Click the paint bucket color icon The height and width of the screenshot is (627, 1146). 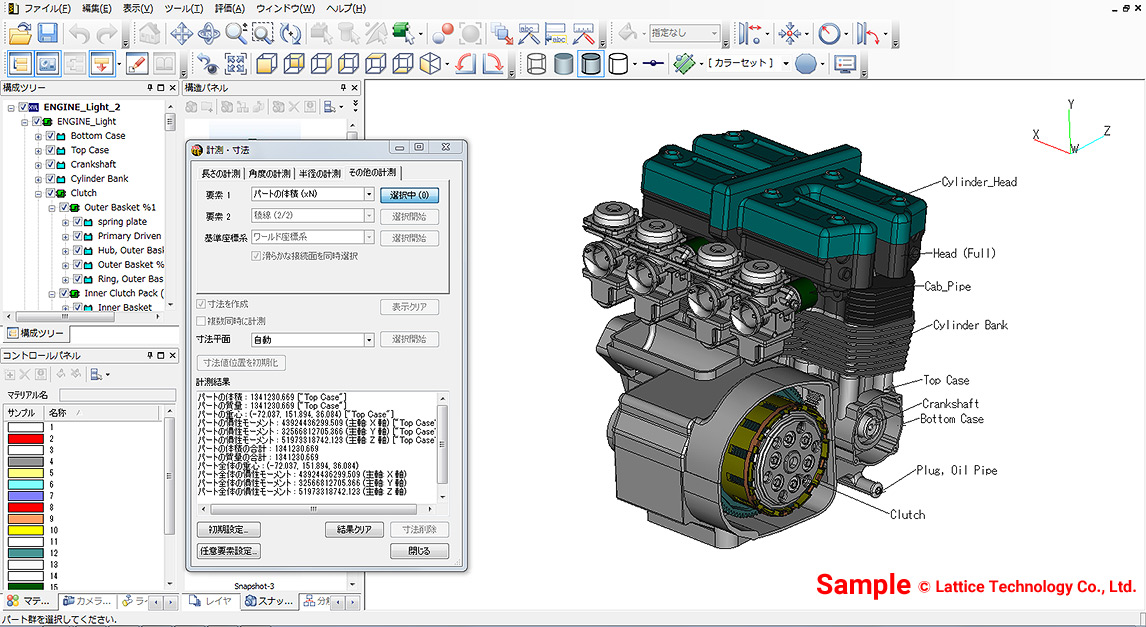point(627,33)
